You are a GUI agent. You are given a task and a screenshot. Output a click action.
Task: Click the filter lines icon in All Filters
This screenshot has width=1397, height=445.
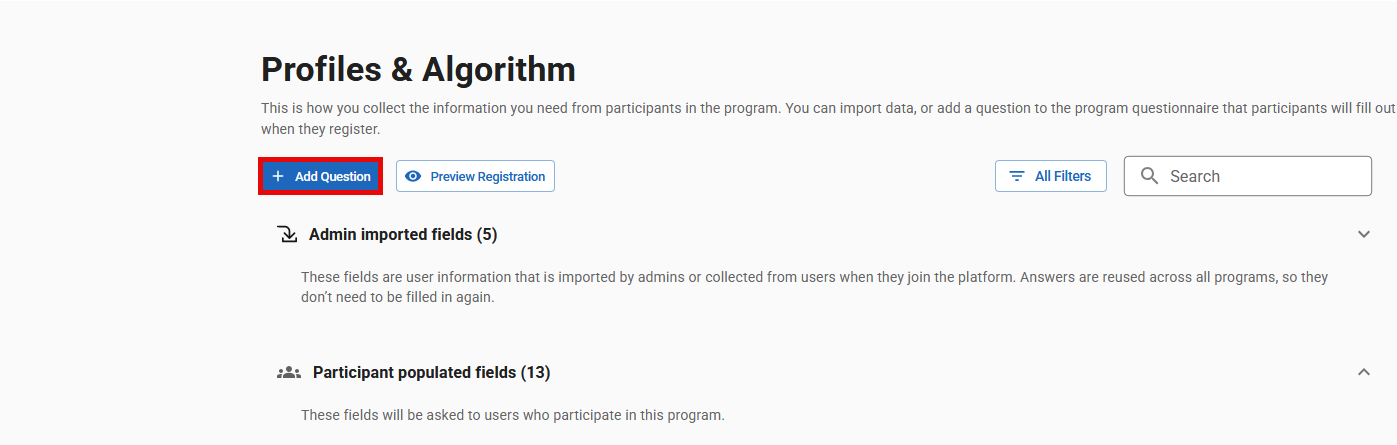[1017, 176]
